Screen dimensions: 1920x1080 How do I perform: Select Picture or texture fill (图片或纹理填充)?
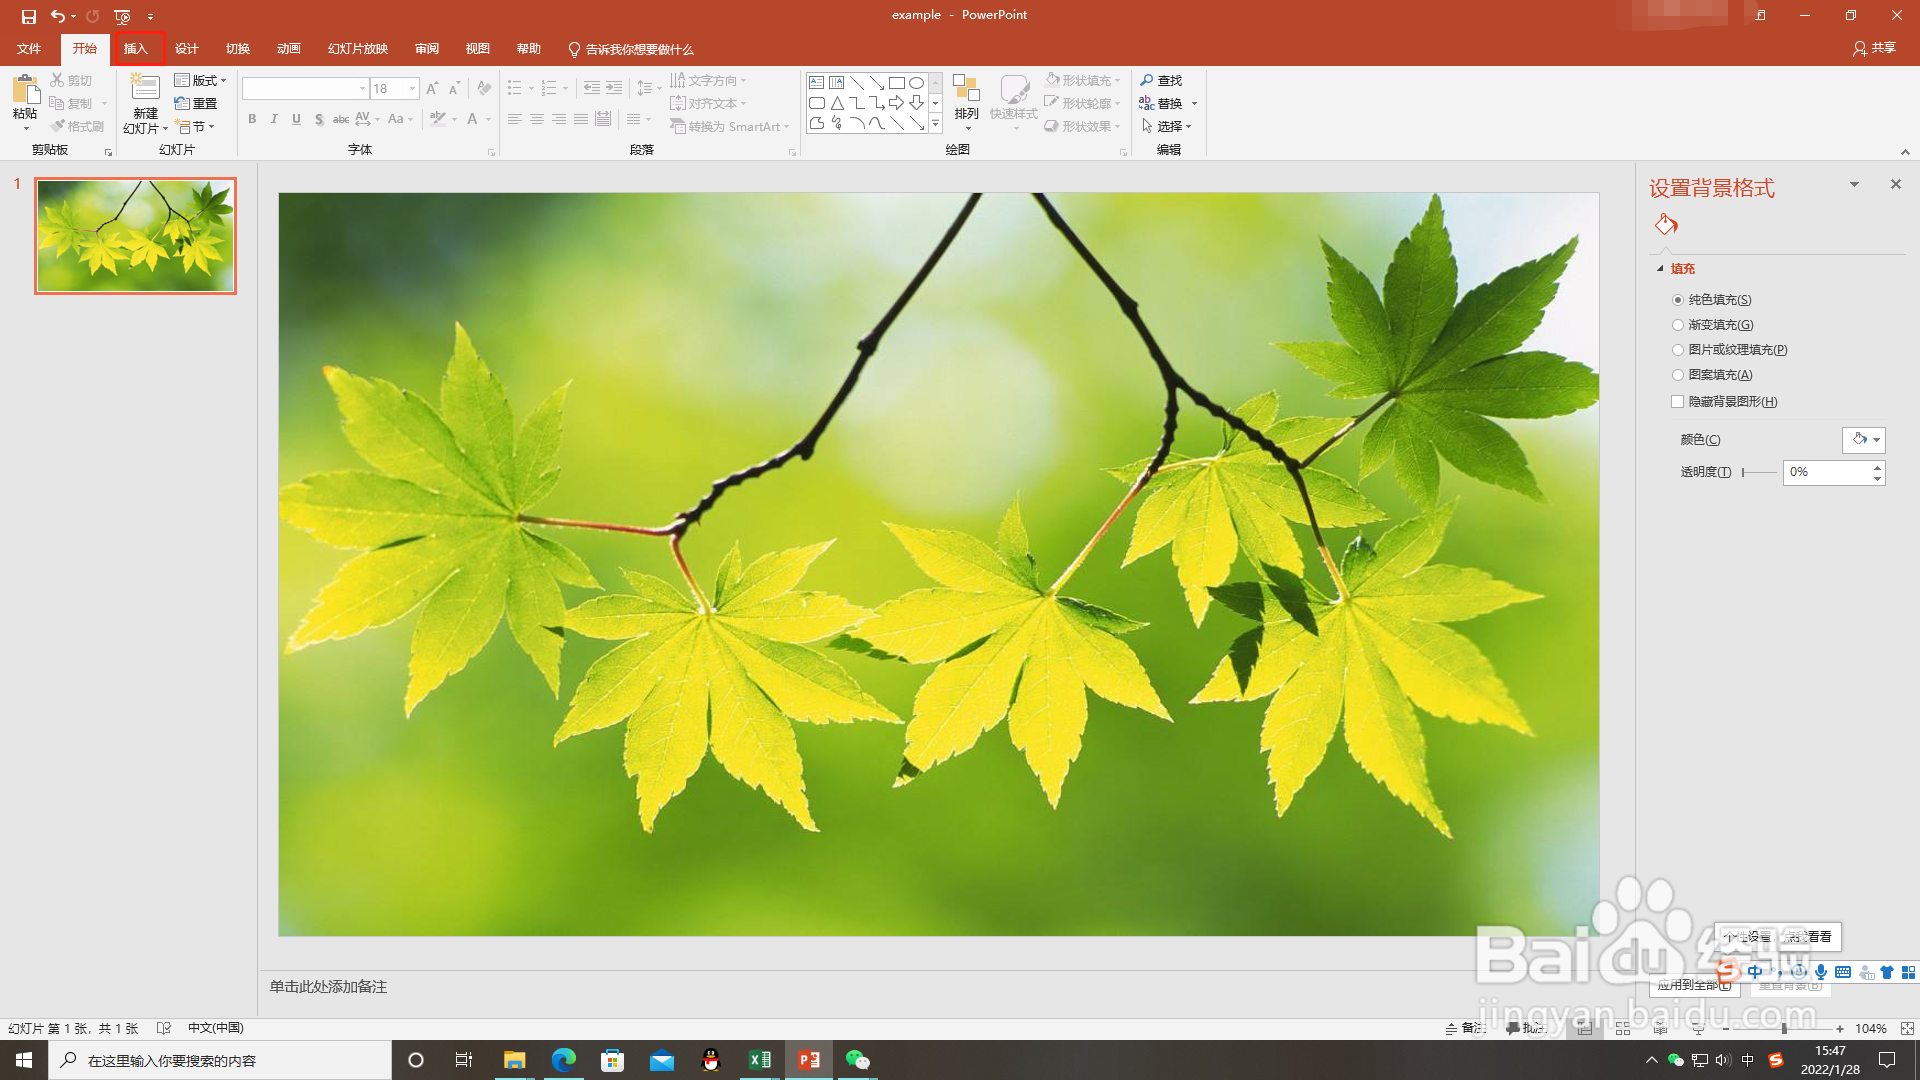point(1678,350)
